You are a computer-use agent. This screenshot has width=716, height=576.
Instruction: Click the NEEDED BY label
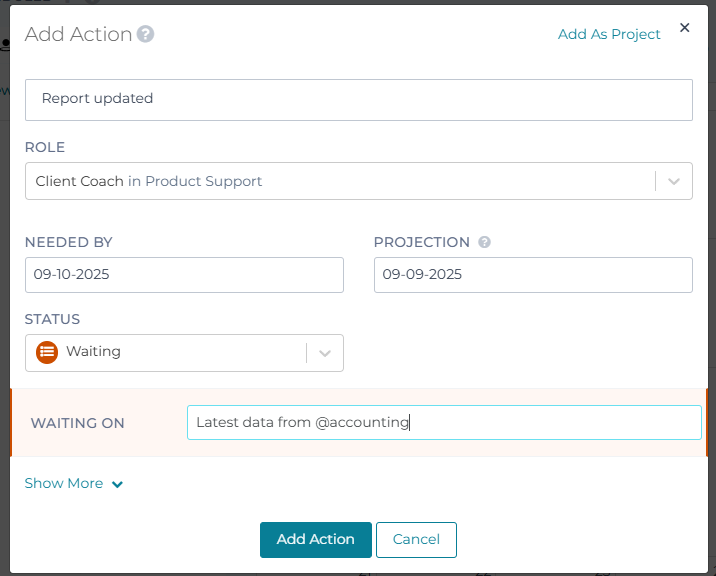tap(69, 242)
